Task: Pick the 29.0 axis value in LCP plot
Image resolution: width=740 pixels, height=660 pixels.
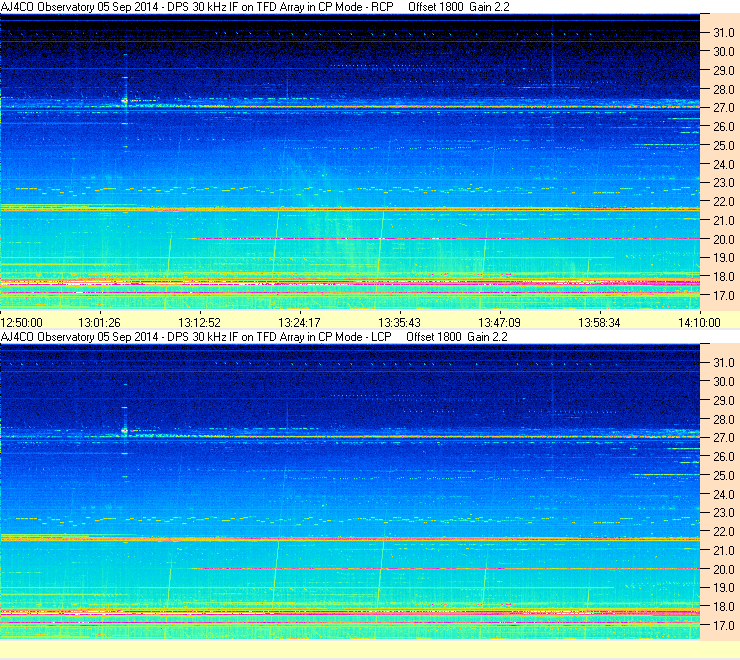Action: click(x=724, y=400)
